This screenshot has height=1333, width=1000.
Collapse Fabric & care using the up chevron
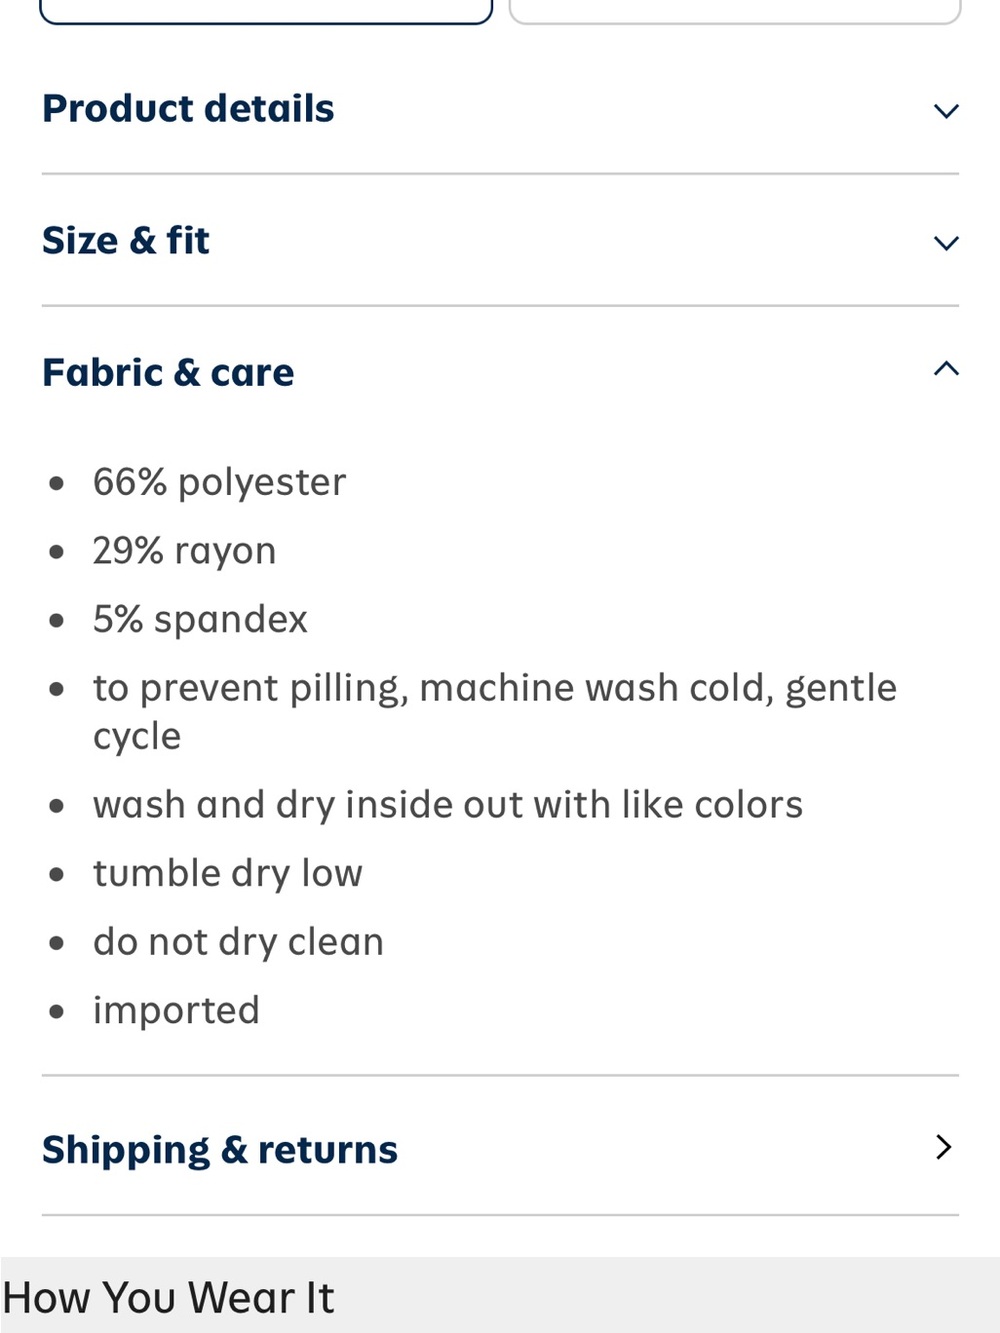[x=945, y=369]
